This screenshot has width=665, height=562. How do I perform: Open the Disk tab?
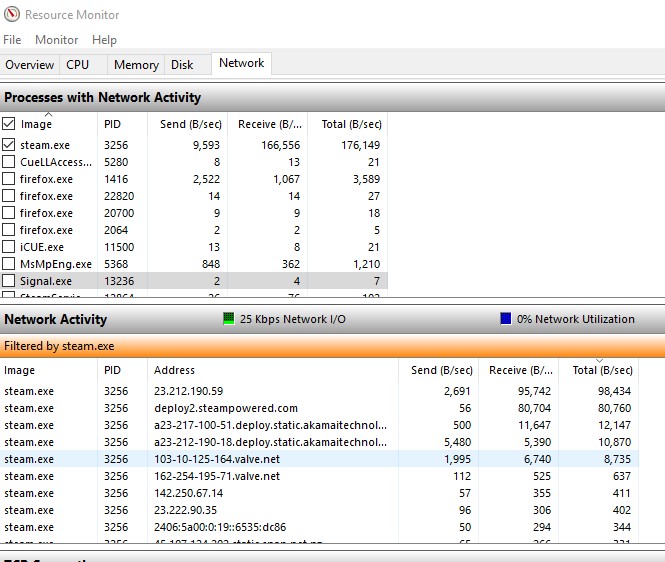pos(182,65)
